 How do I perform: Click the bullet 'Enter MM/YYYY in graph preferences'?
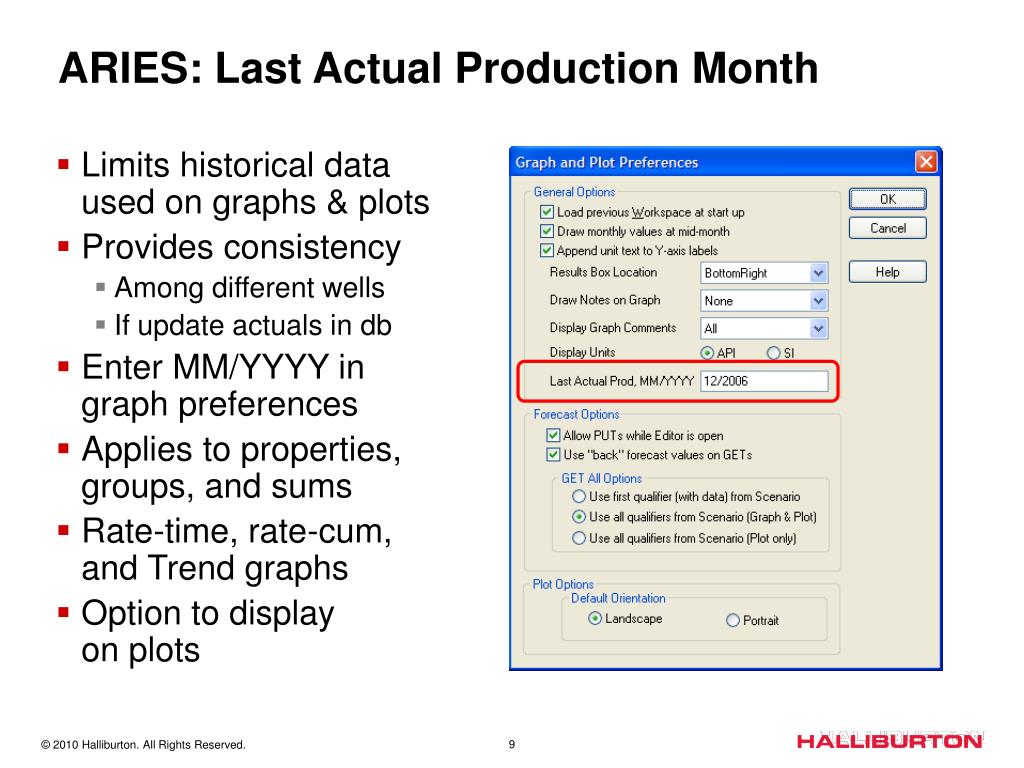coord(222,385)
